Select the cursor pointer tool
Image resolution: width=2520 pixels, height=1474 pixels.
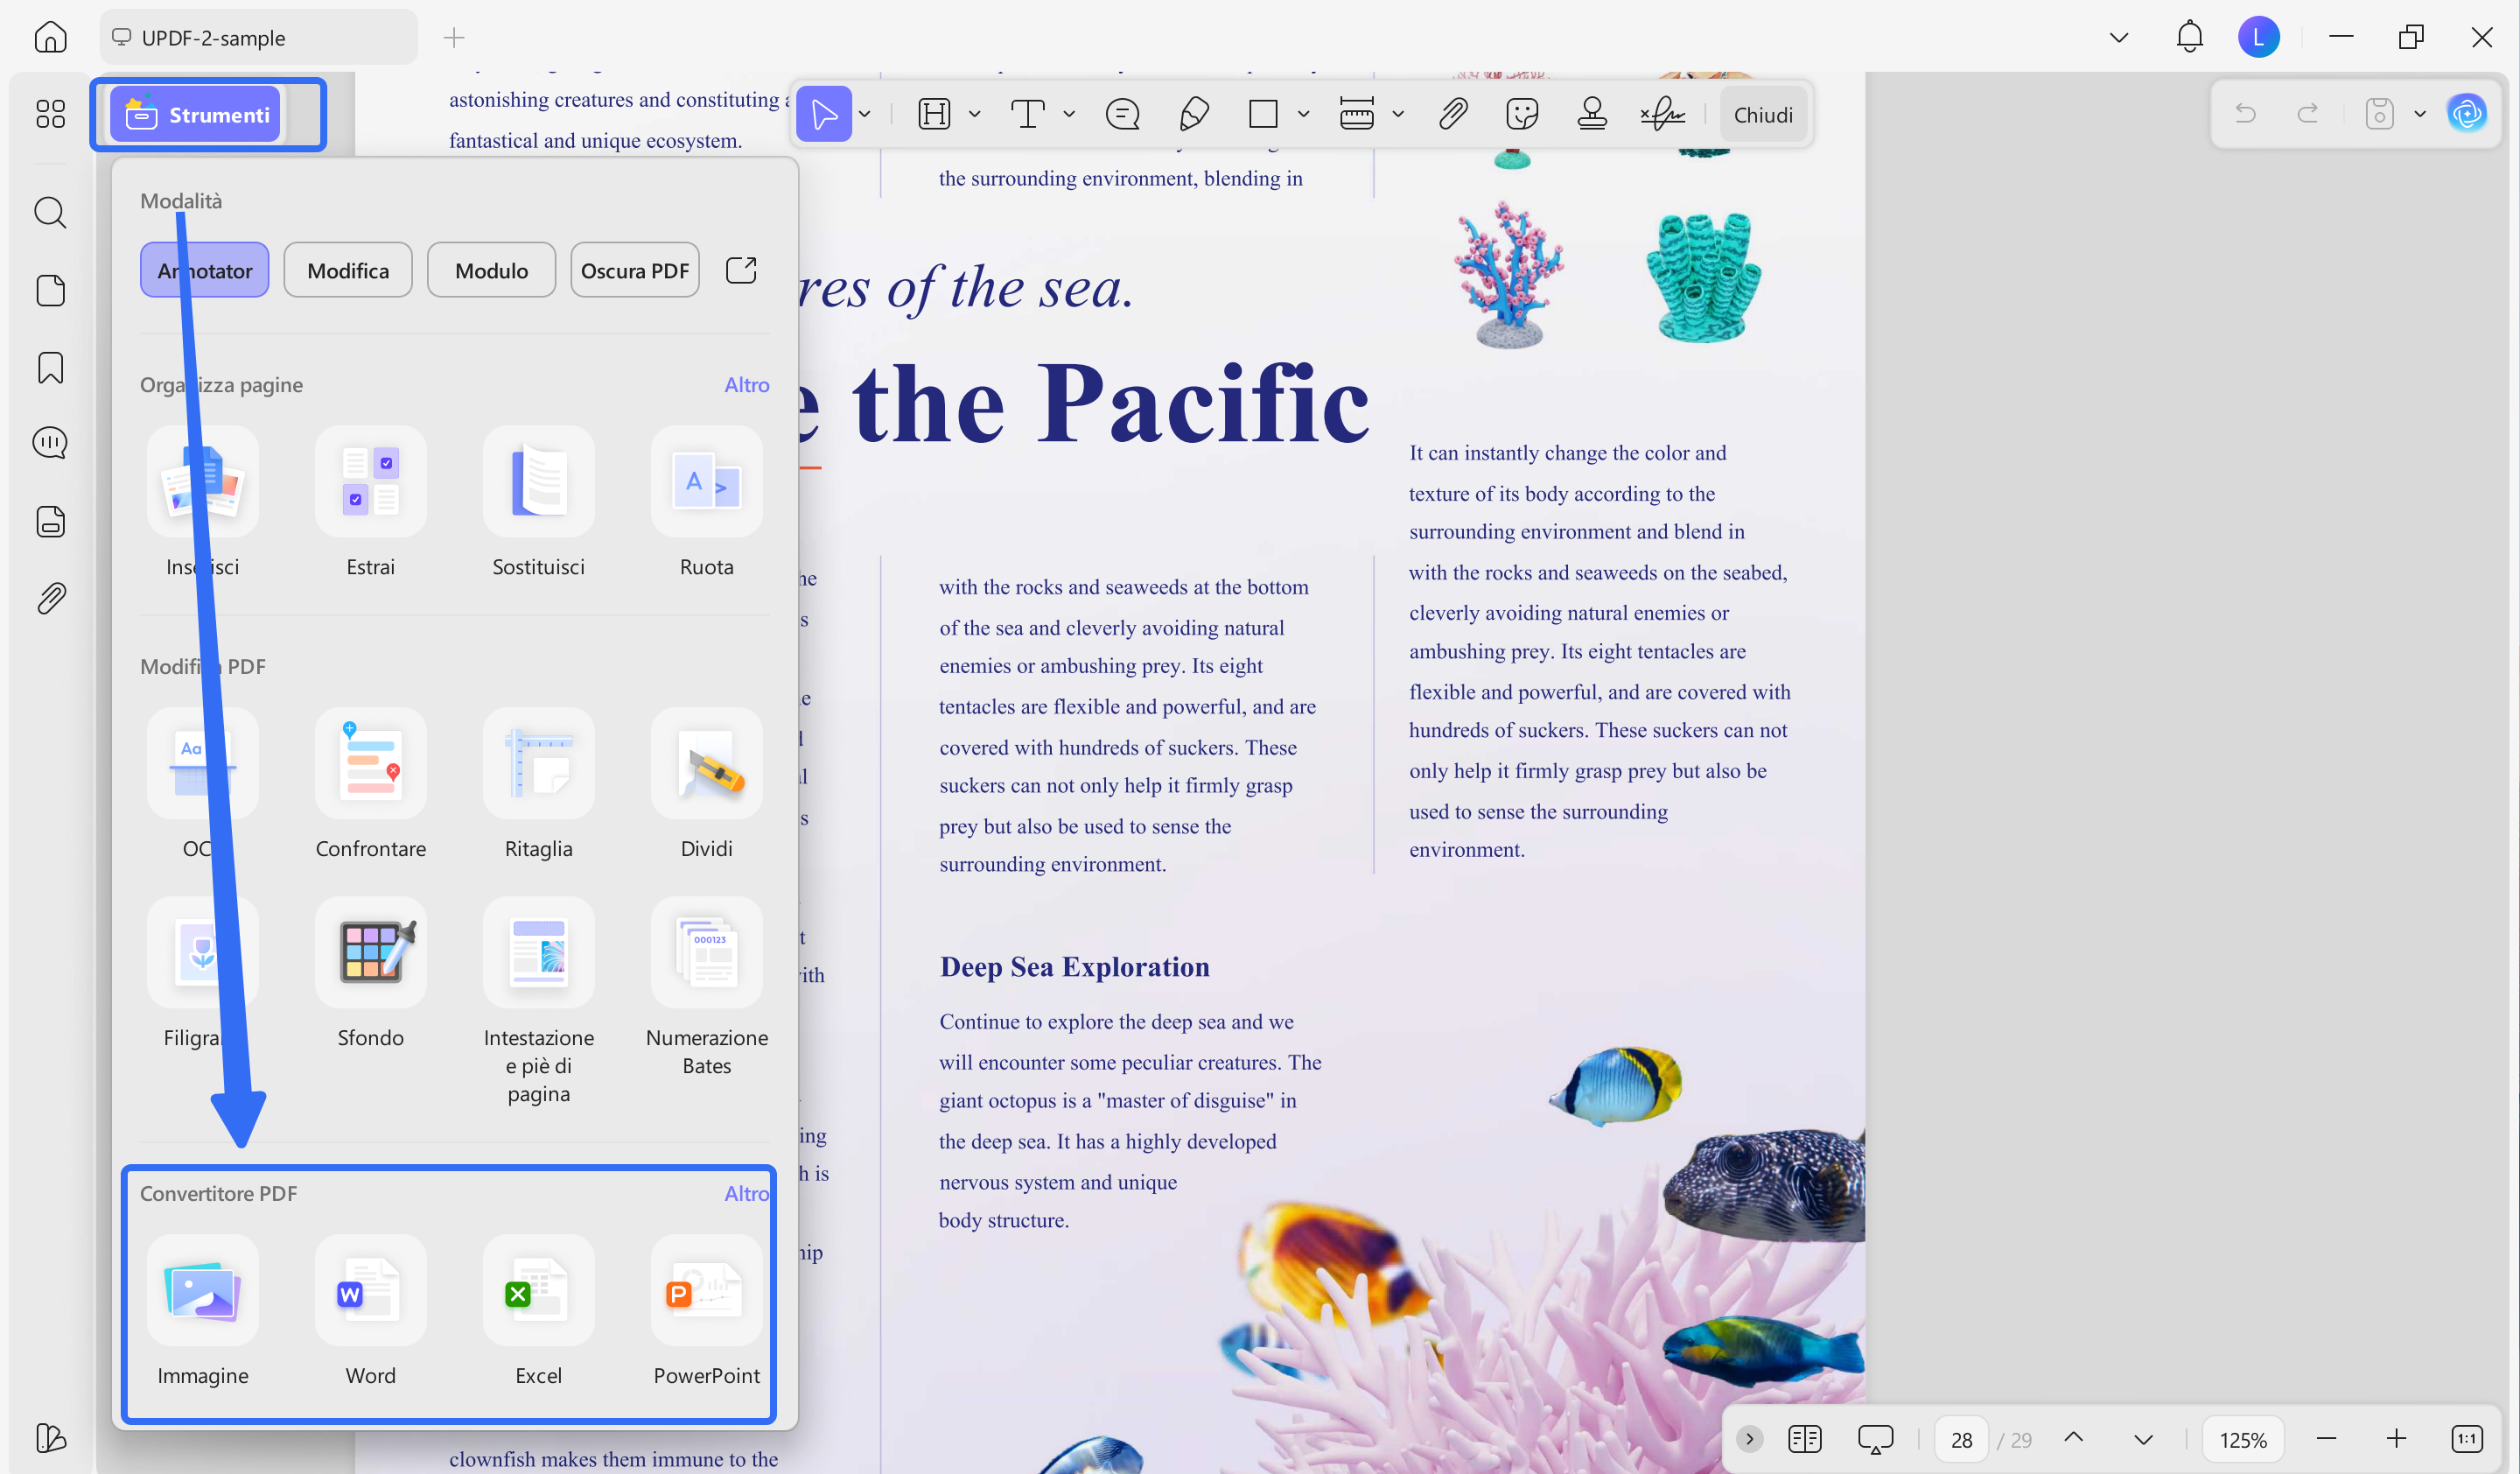[x=824, y=114]
